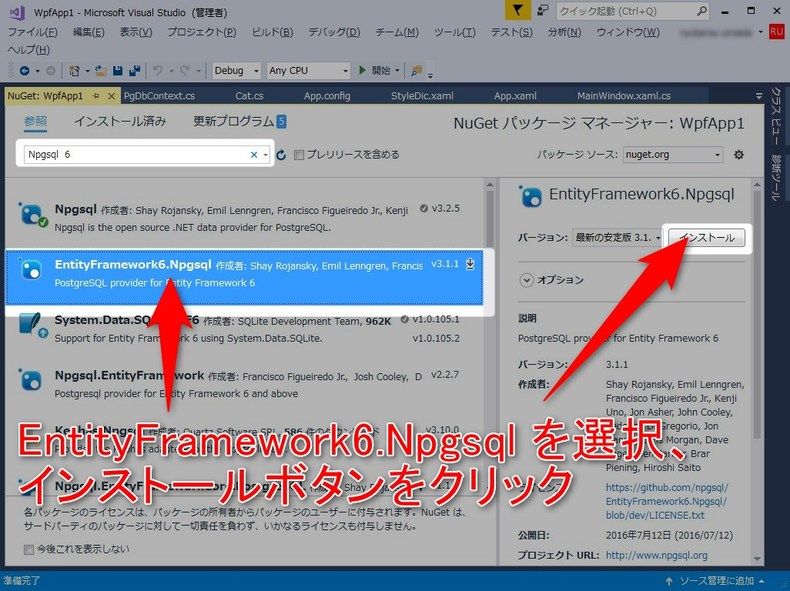Open the Help menu
The height and width of the screenshot is (591, 790).
[x=29, y=50]
